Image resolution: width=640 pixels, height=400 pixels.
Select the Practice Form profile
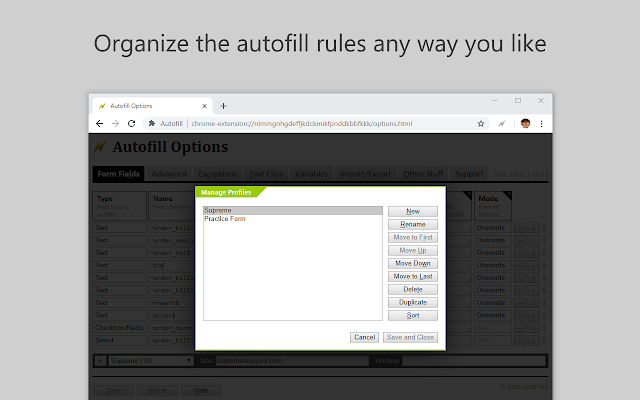pyautogui.click(x=293, y=219)
